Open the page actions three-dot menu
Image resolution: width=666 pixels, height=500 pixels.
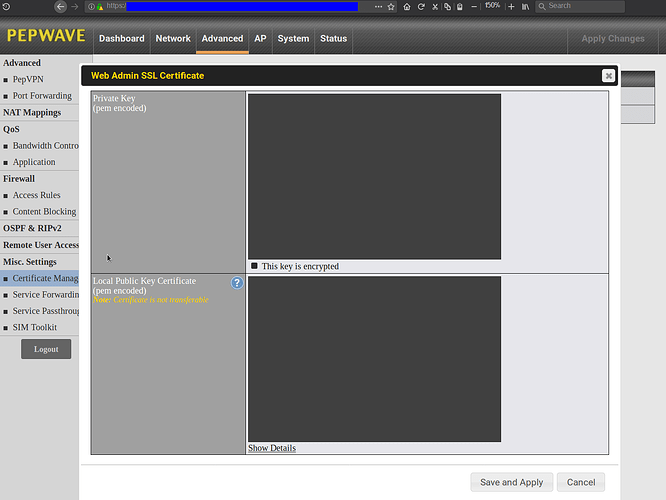pos(377,6)
